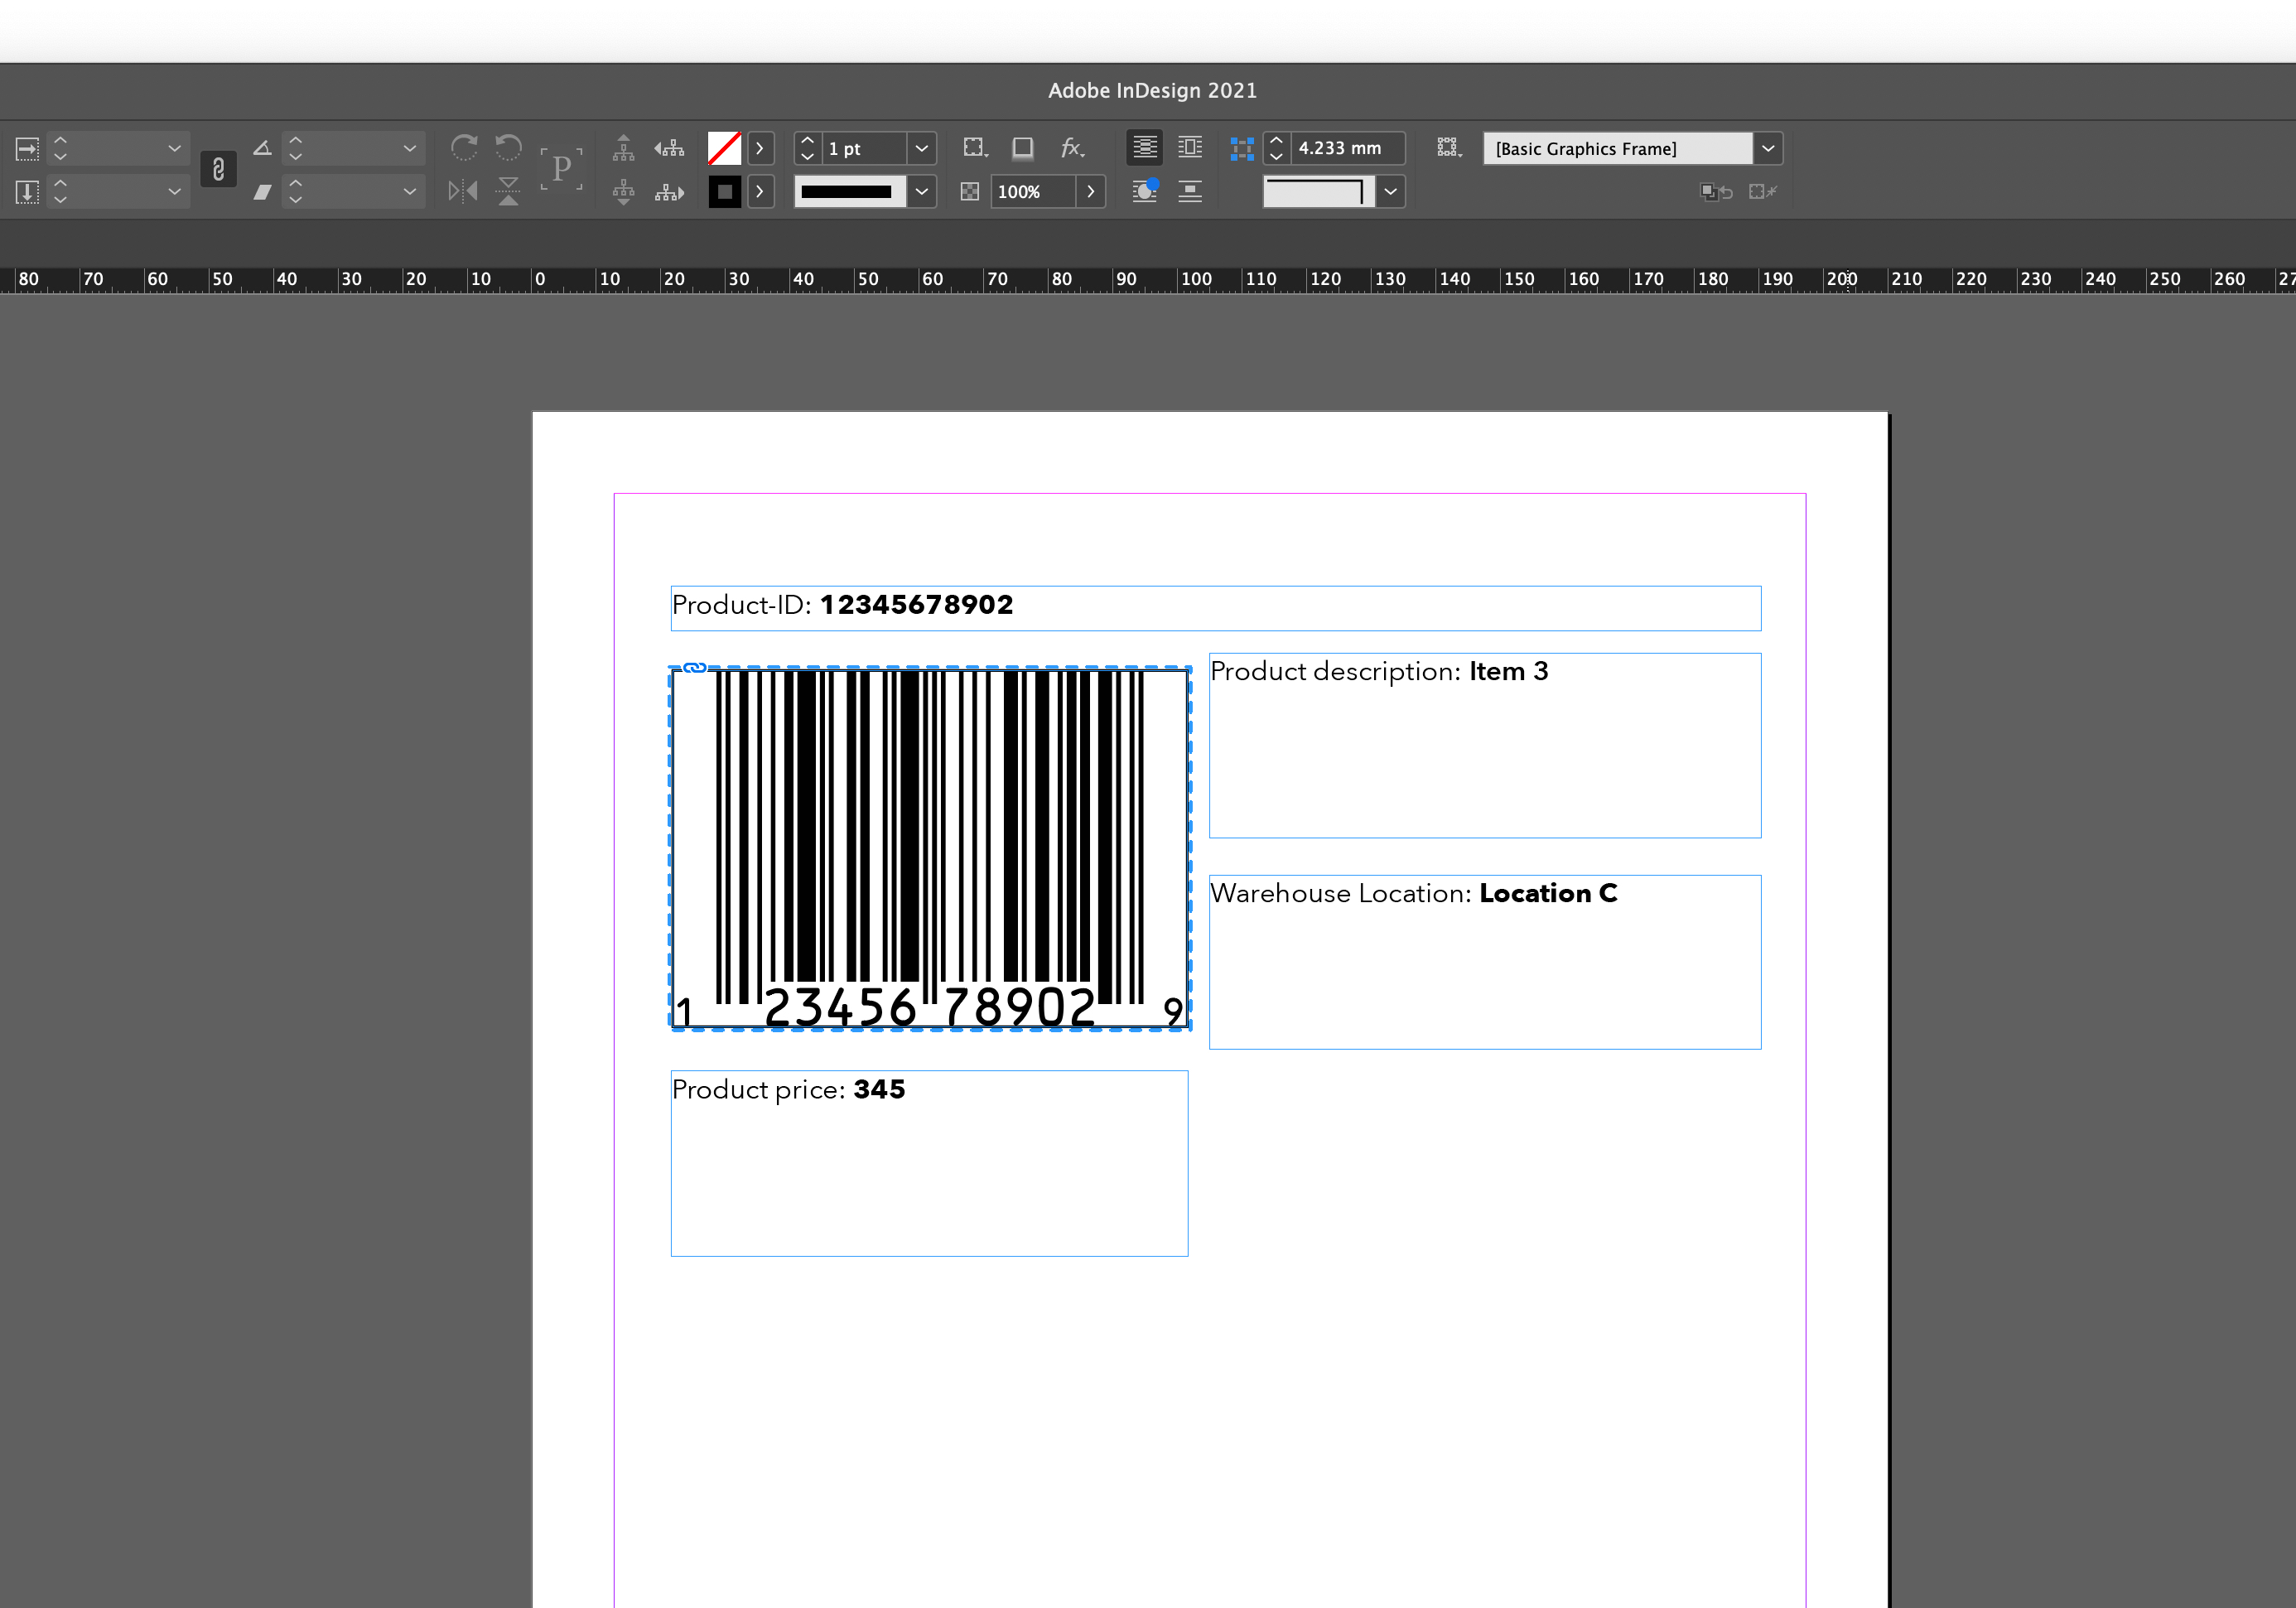Image resolution: width=2296 pixels, height=1608 pixels.
Task: Click the solid stroke style preview
Action: (850, 192)
